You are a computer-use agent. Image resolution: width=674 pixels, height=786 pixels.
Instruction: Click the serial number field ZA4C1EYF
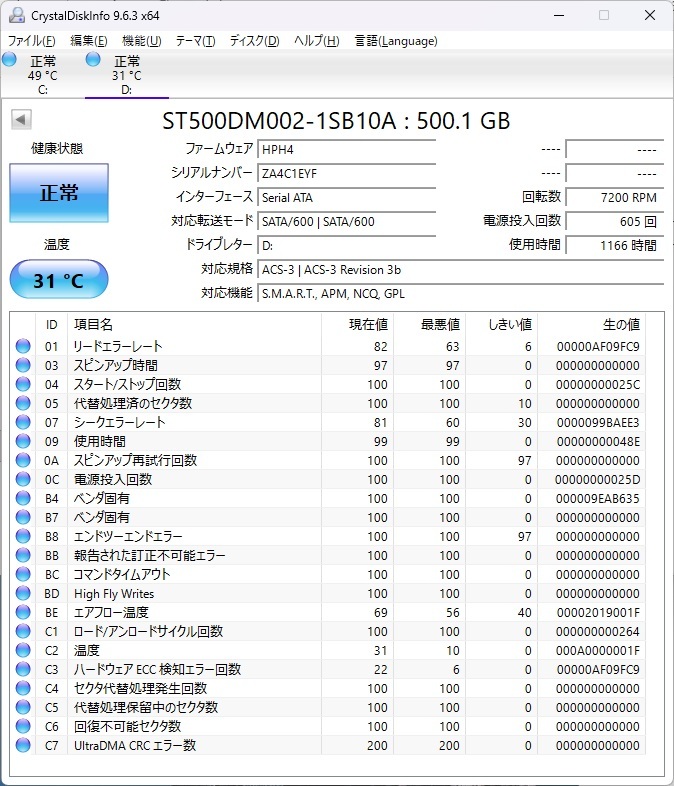[347, 173]
